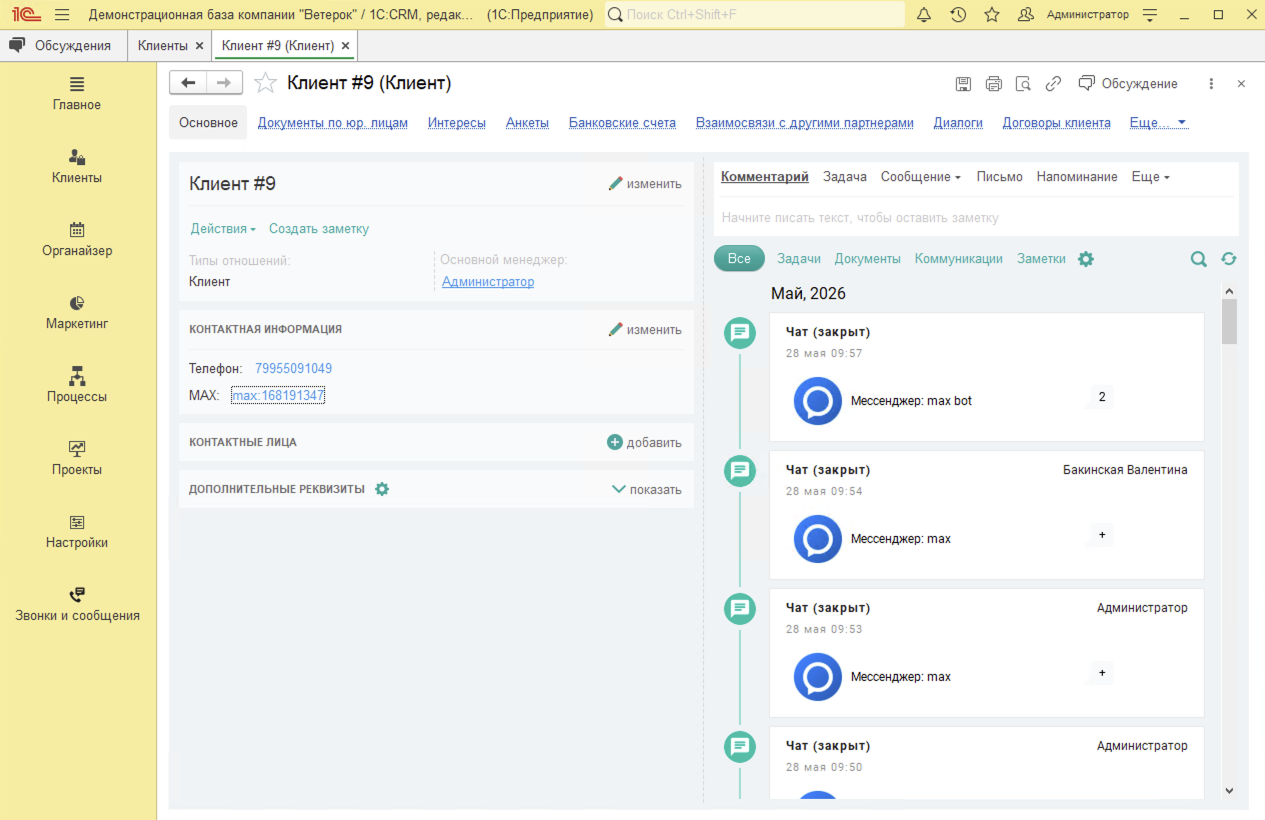Open Процессы section in sidebar
The height and width of the screenshot is (820, 1265).
click(x=77, y=385)
